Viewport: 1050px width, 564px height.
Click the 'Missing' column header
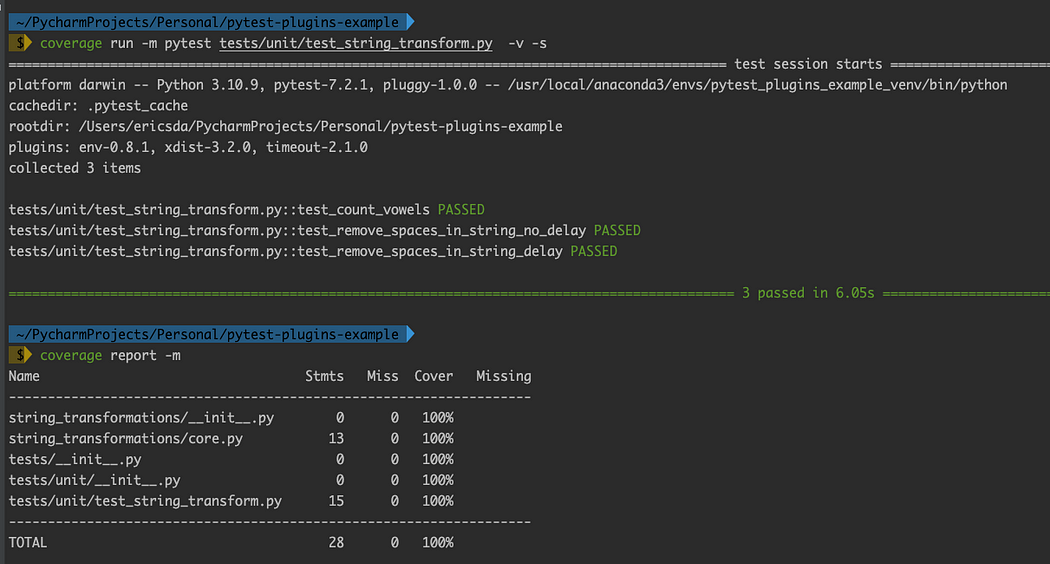point(504,376)
